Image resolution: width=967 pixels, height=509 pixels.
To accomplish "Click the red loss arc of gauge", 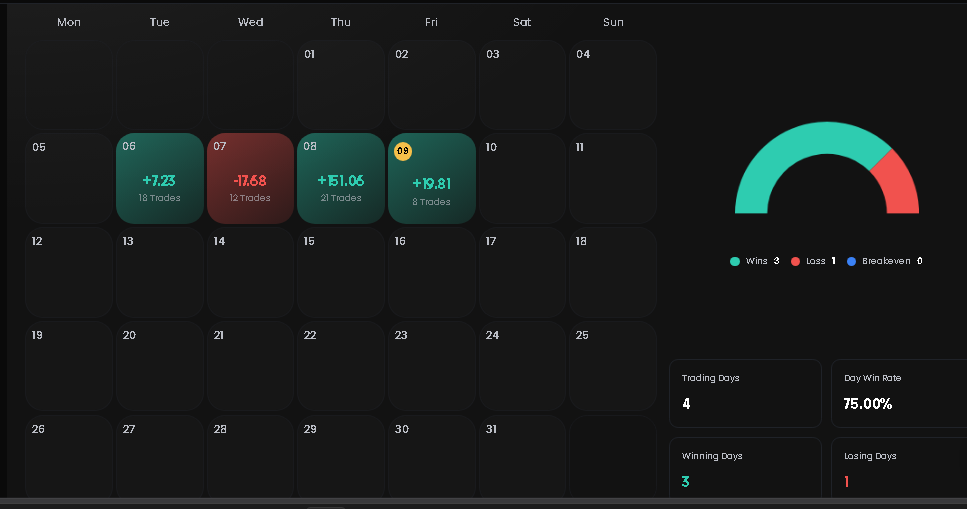I will click(x=901, y=185).
